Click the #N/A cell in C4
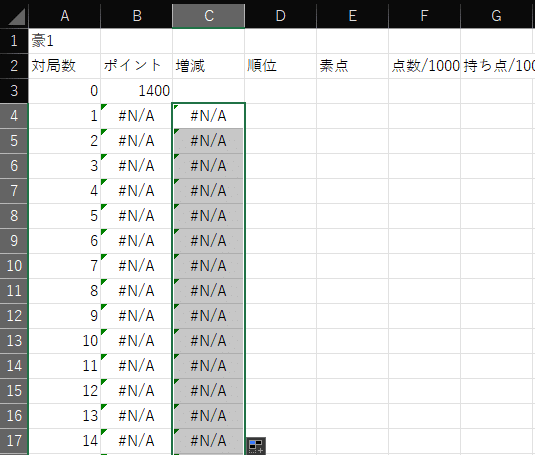Image resolution: width=535 pixels, height=455 pixels. click(x=208, y=116)
